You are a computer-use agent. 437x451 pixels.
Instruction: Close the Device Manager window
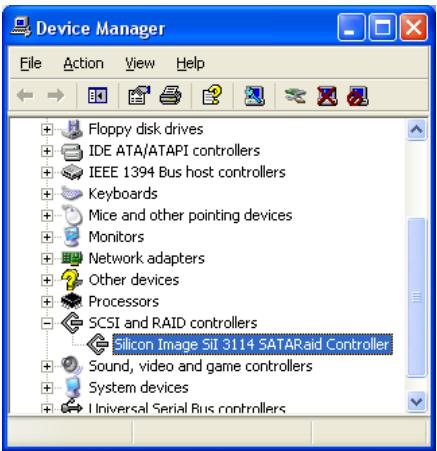click(414, 27)
